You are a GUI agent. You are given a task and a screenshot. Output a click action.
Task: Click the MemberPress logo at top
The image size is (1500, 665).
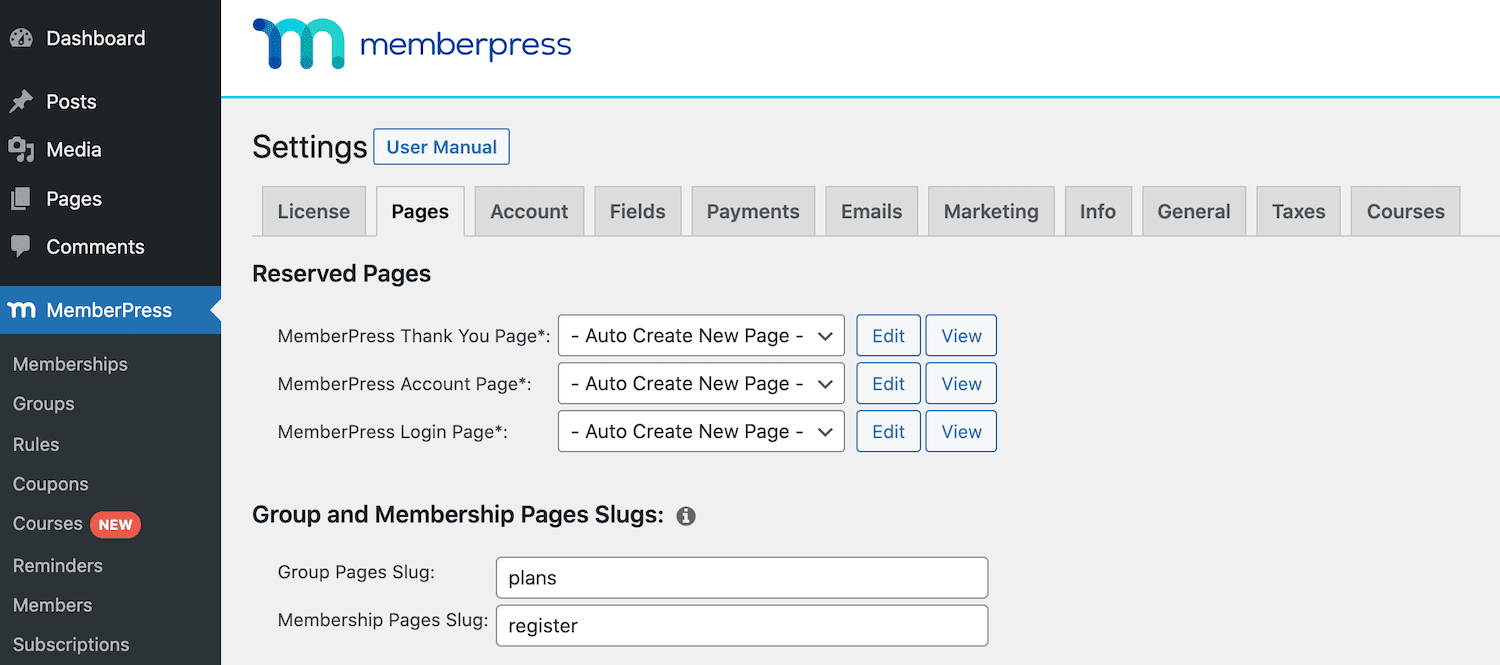(411, 45)
